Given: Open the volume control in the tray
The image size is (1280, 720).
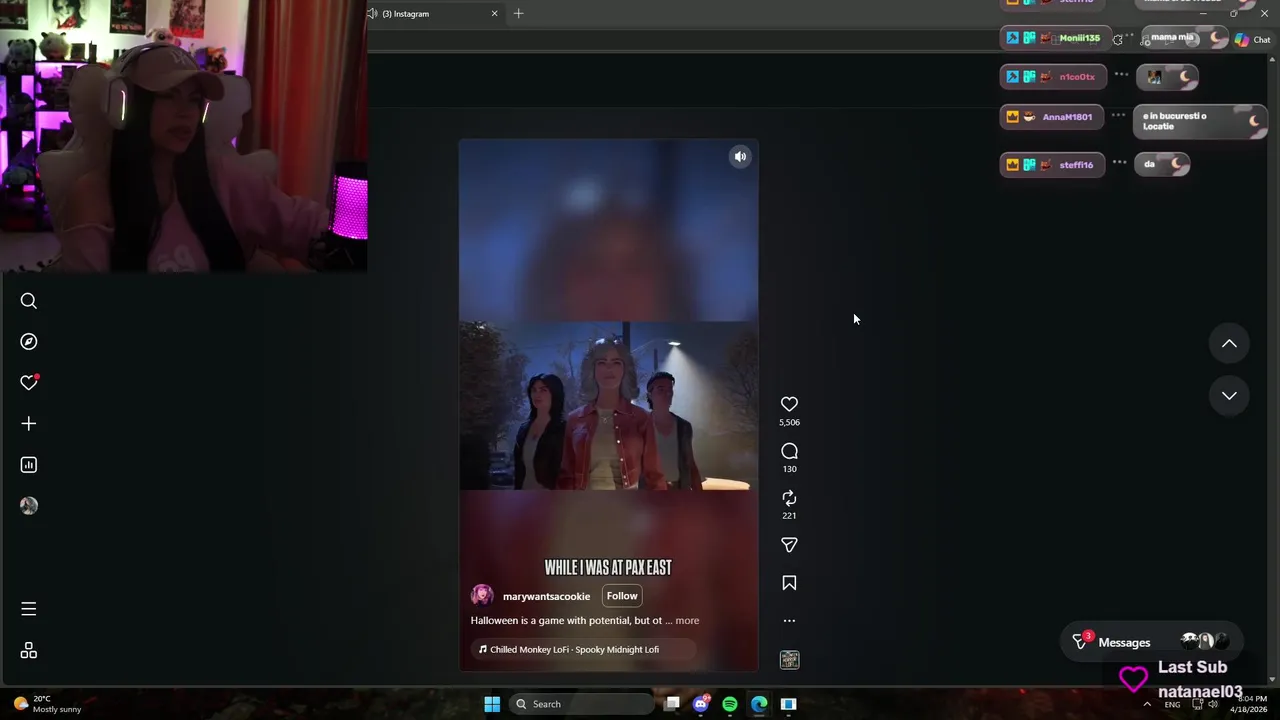Looking at the screenshot, I should 1213,704.
